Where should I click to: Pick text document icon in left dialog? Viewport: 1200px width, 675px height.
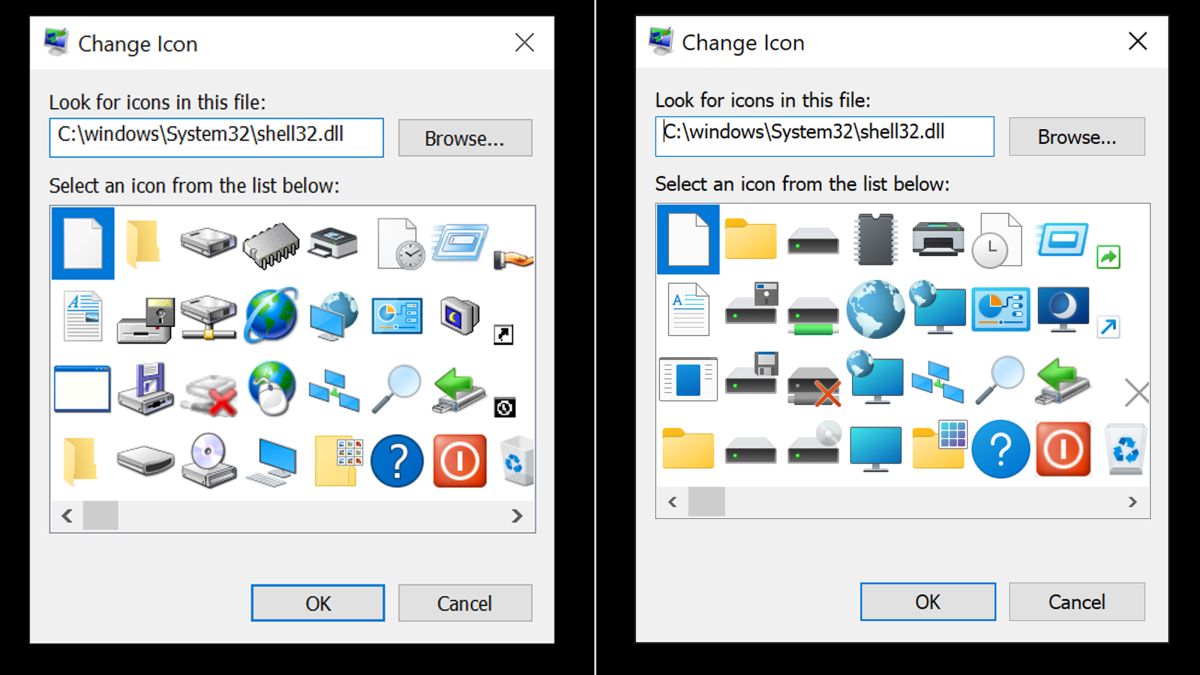click(x=83, y=316)
